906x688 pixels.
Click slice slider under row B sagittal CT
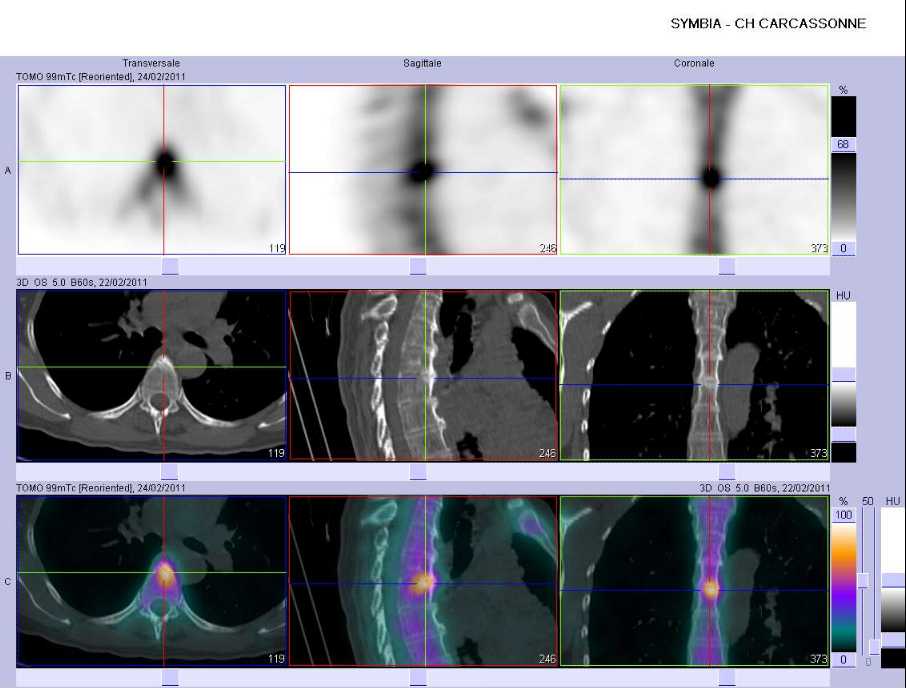(418, 472)
